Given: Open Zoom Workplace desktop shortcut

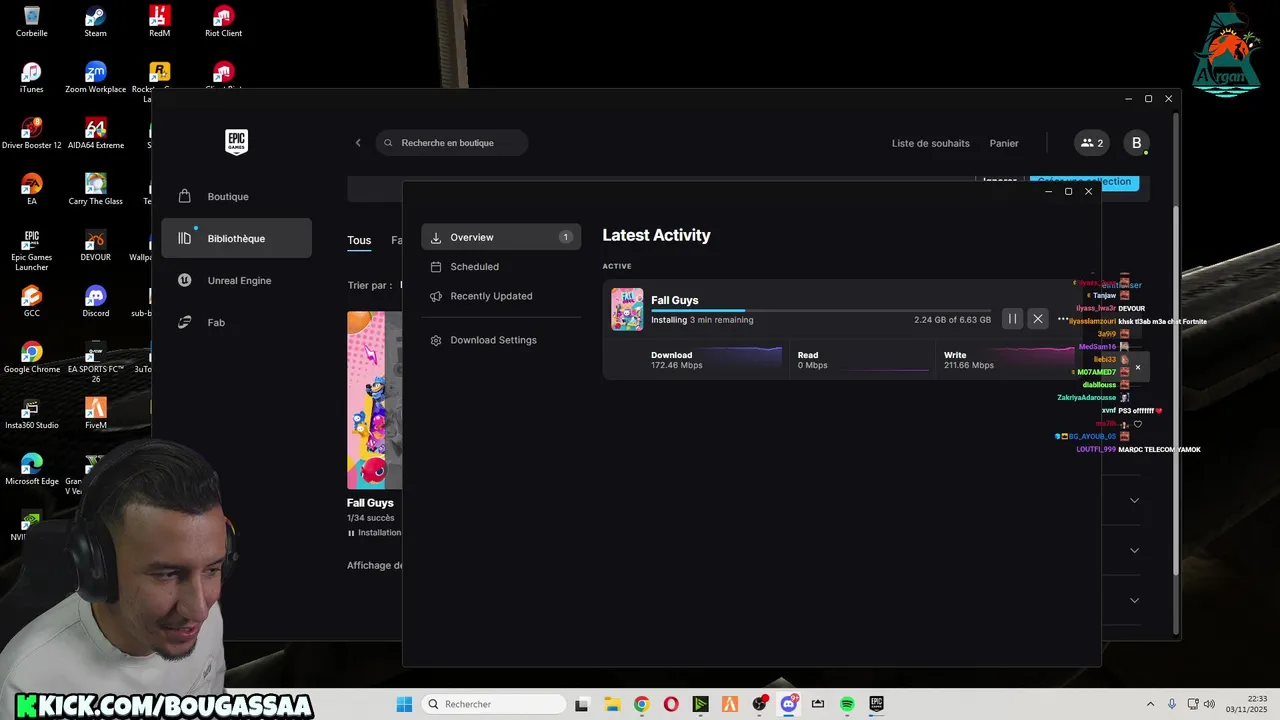Looking at the screenshot, I should pos(95,77).
